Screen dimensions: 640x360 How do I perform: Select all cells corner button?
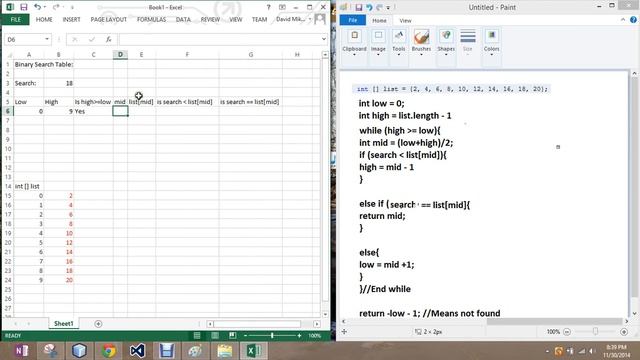[9, 54]
